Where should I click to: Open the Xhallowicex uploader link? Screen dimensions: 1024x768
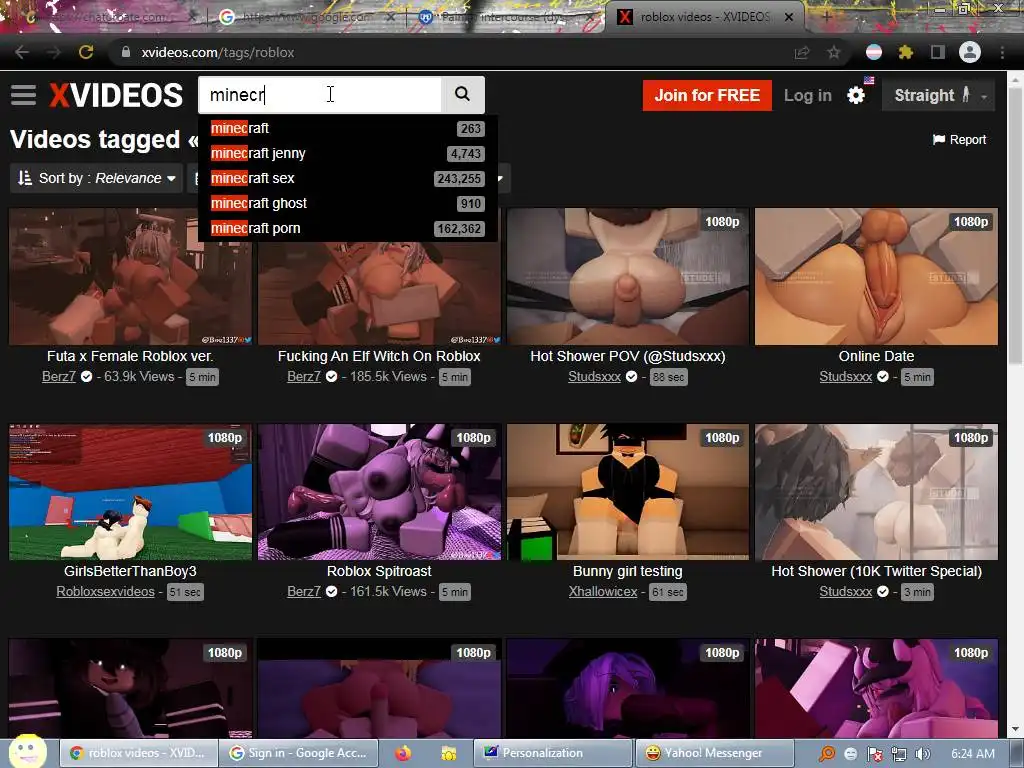[603, 592]
